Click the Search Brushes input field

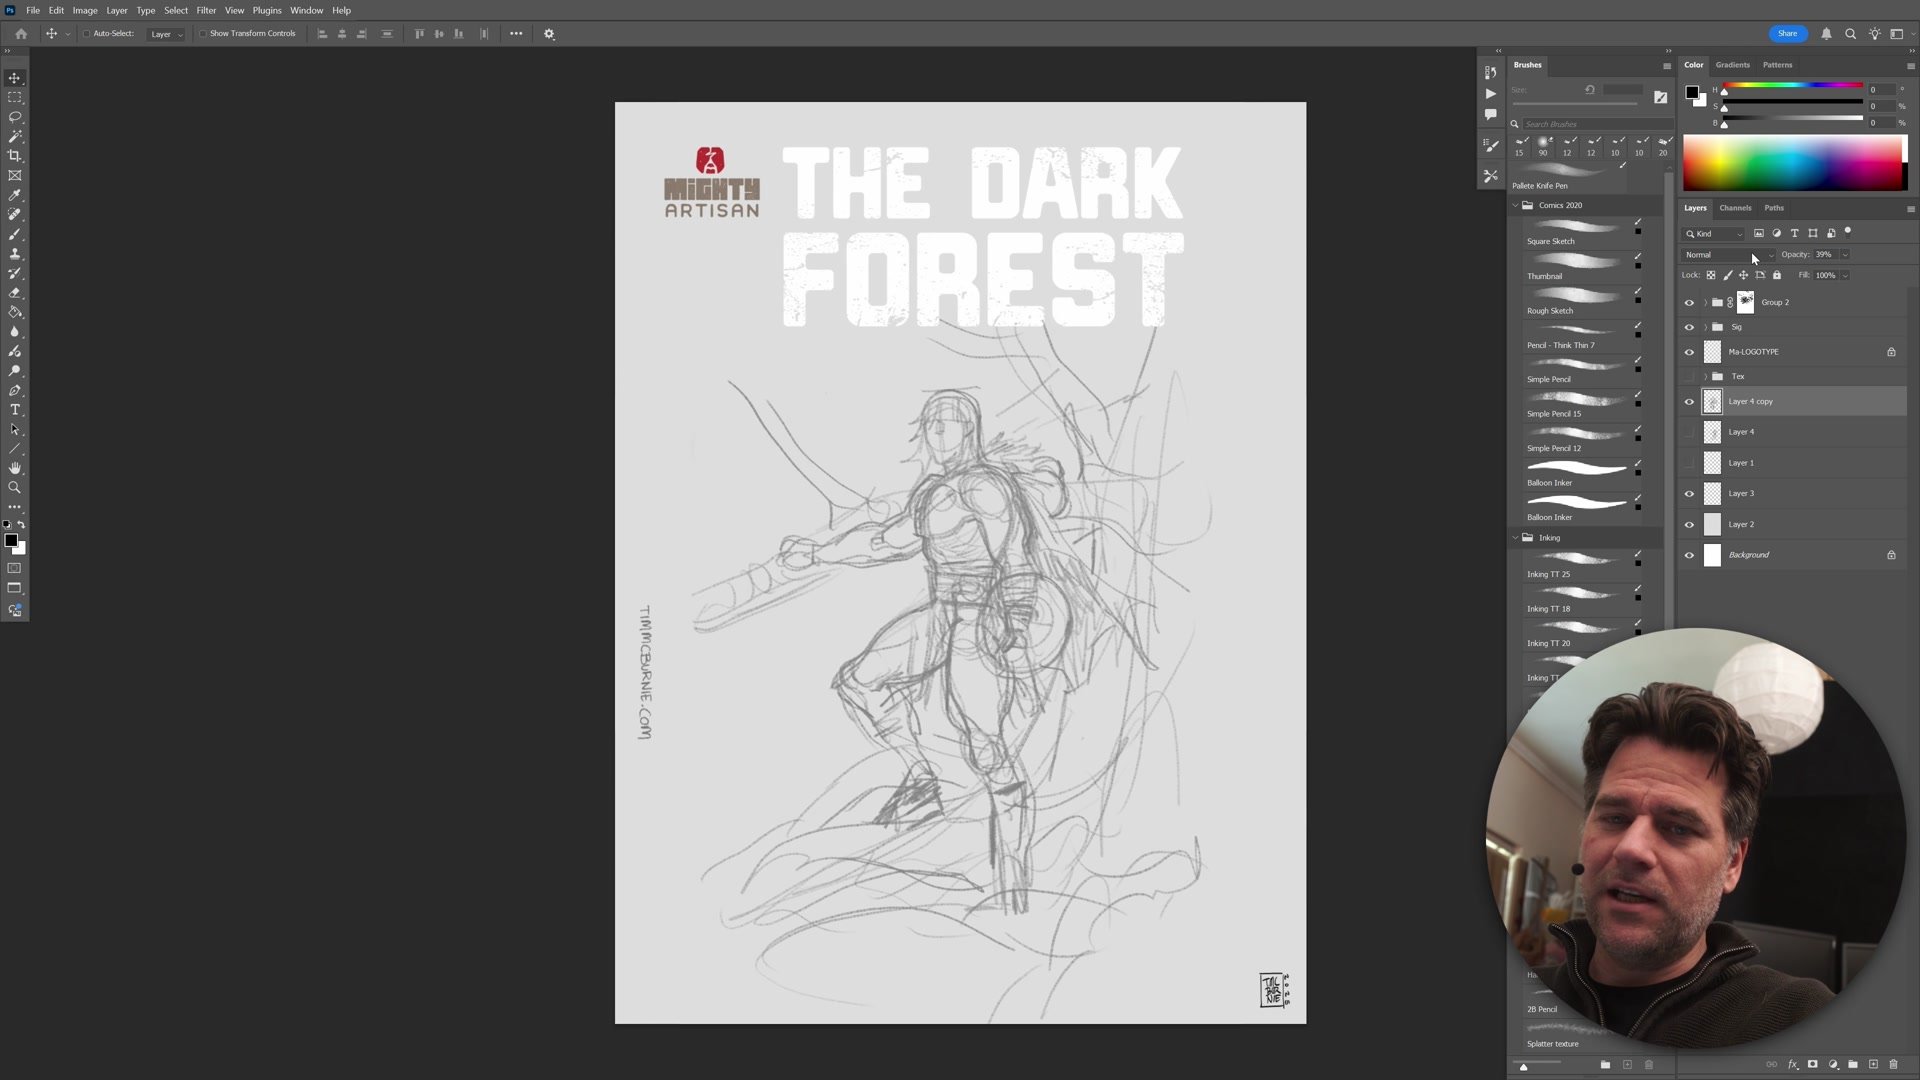pos(1590,124)
